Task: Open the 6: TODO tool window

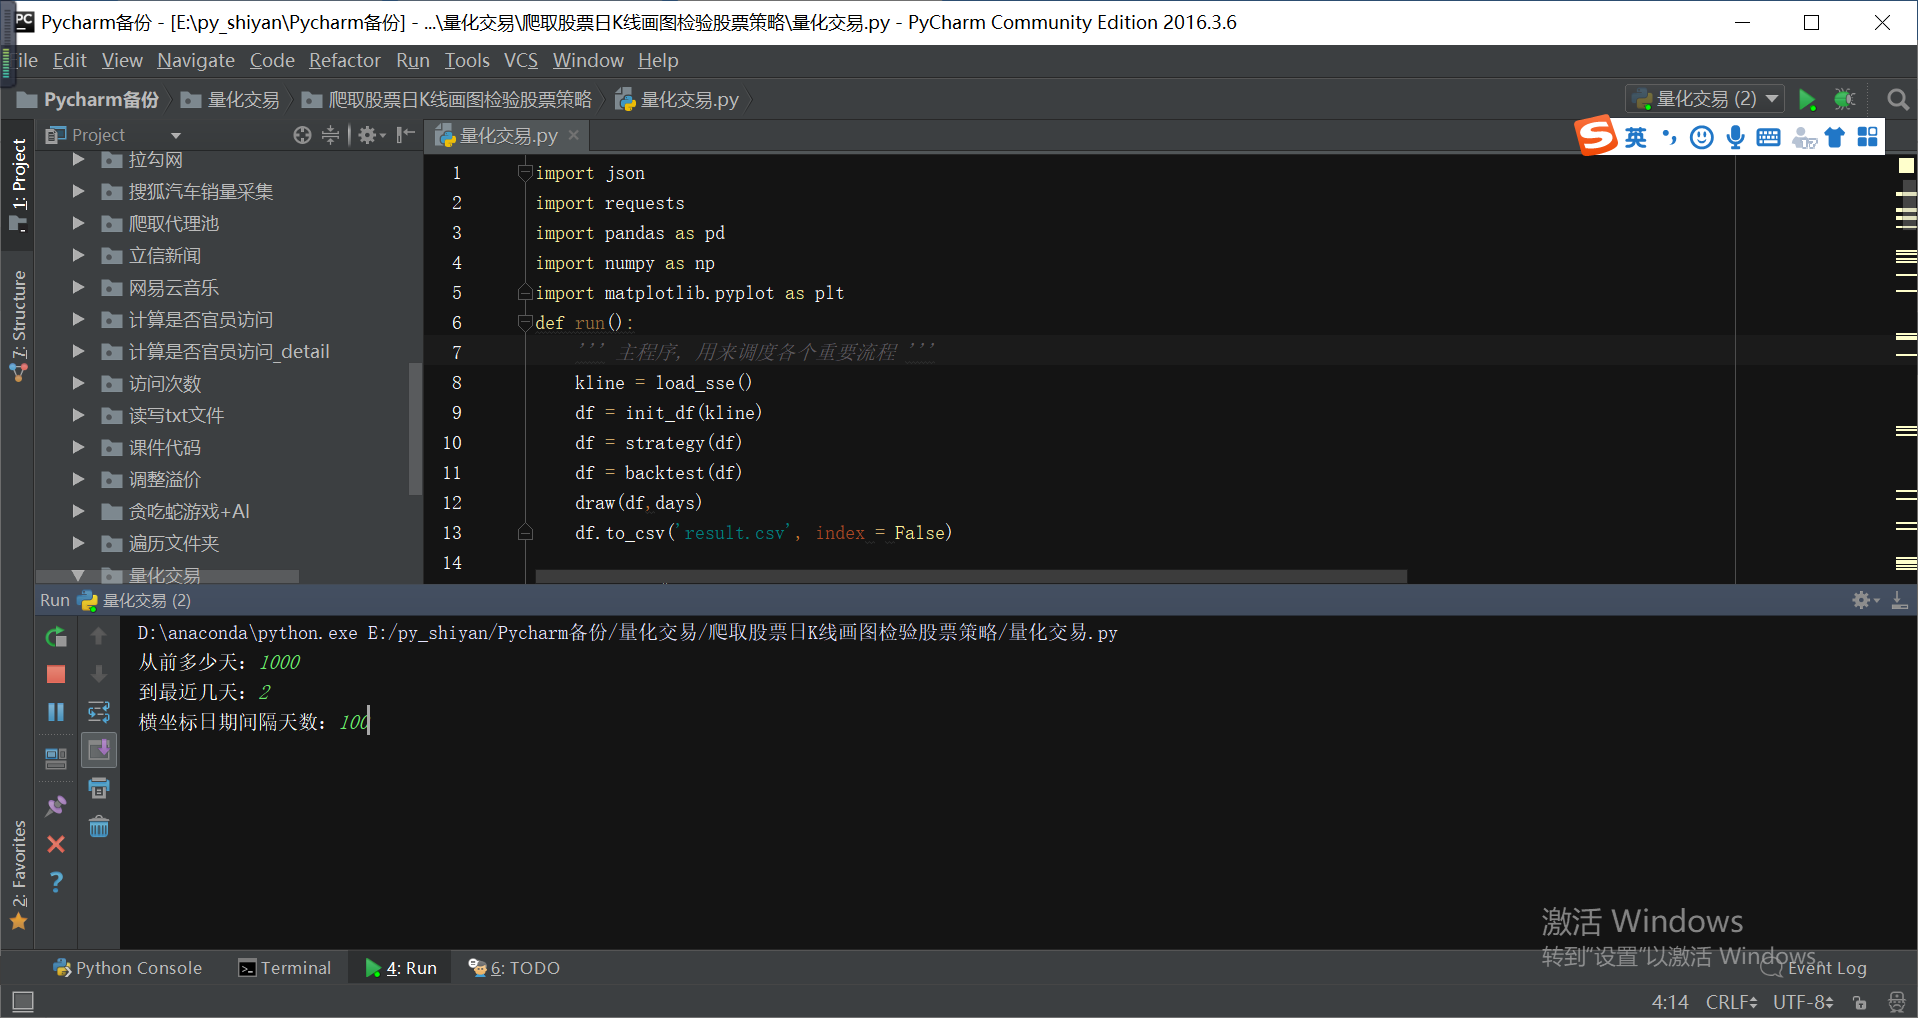Action: coord(514,968)
